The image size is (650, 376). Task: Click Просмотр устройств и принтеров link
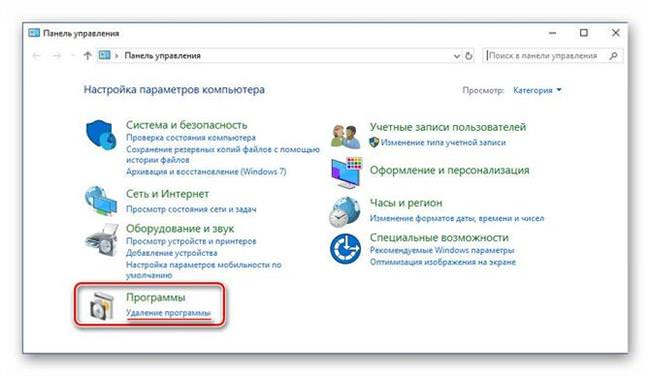click(x=191, y=241)
